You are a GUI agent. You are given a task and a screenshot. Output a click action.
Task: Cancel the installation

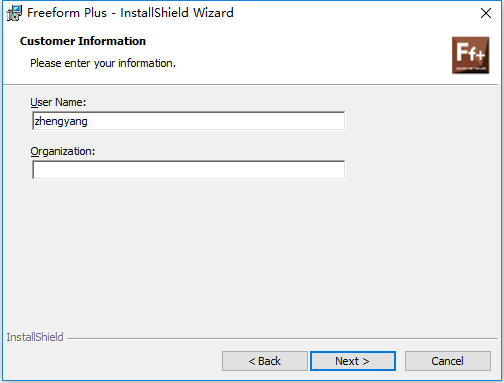click(448, 361)
